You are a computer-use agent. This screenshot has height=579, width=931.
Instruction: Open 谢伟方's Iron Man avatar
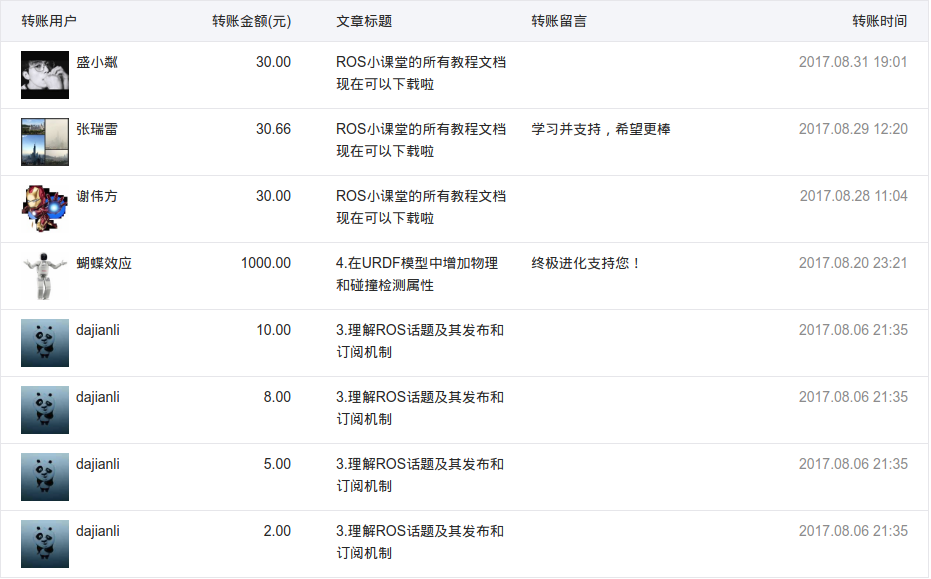click(45, 209)
